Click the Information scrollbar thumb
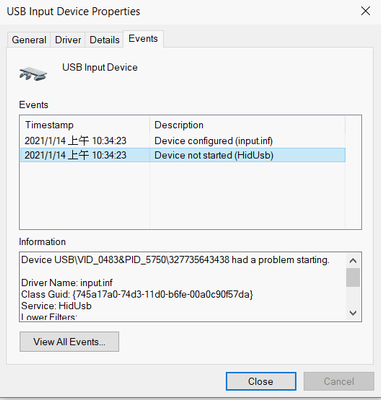 click(x=353, y=278)
